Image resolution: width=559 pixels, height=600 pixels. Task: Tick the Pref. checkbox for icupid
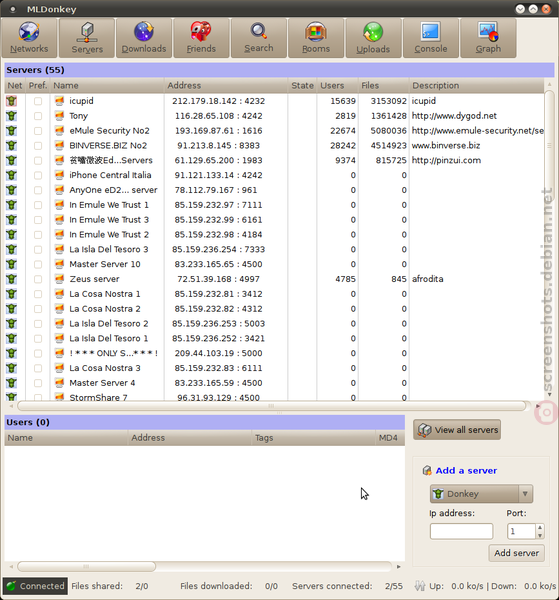tap(38, 101)
